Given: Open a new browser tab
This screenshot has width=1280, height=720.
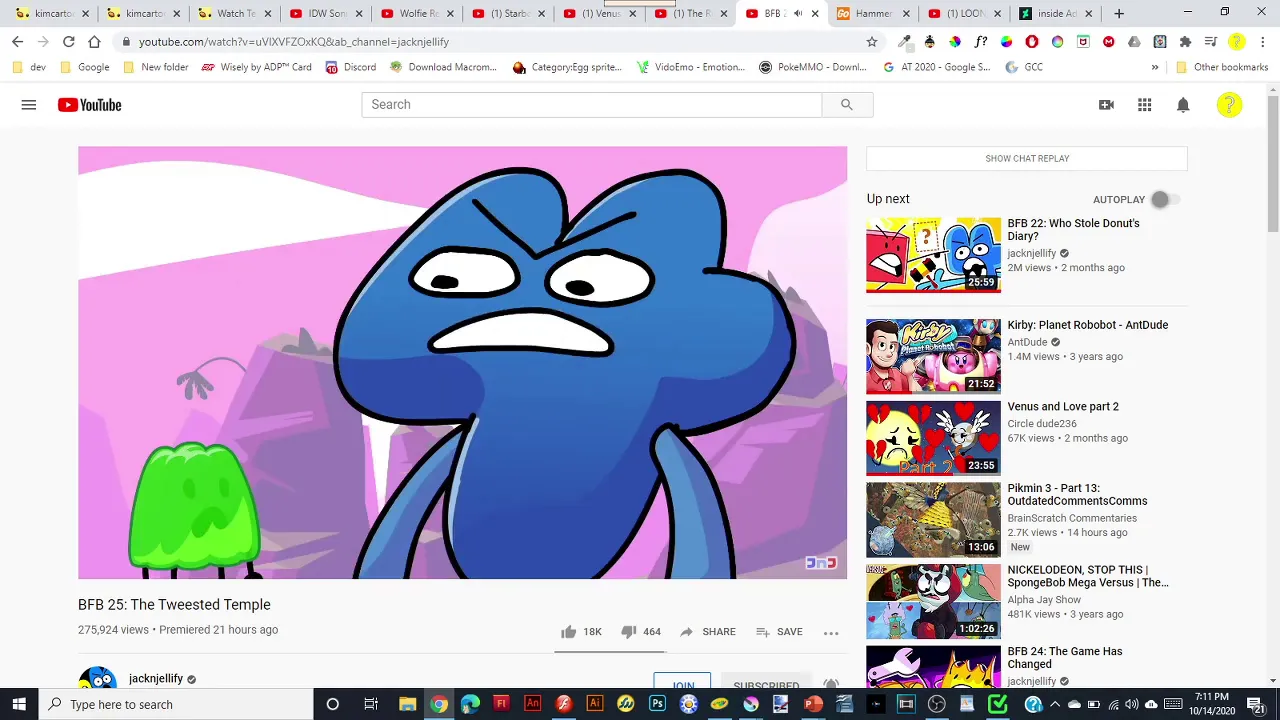Looking at the screenshot, I should click(1119, 13).
